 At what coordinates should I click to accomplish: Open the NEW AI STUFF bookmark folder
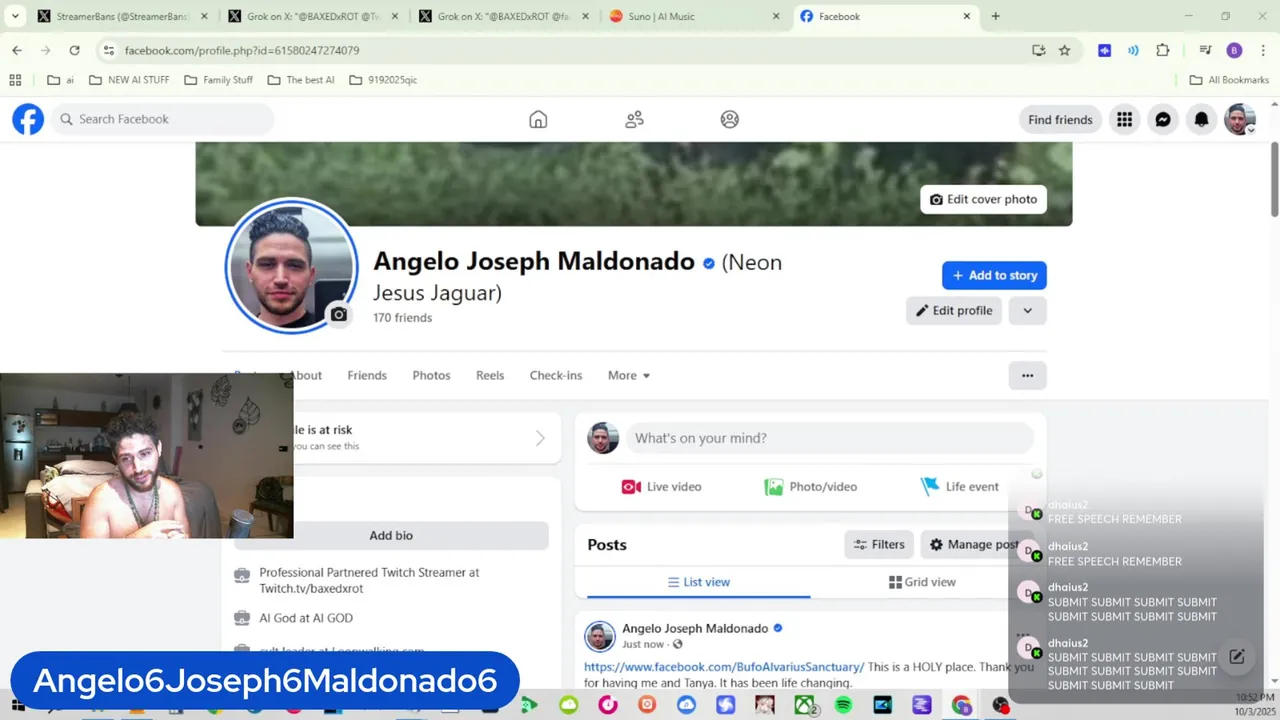point(129,80)
